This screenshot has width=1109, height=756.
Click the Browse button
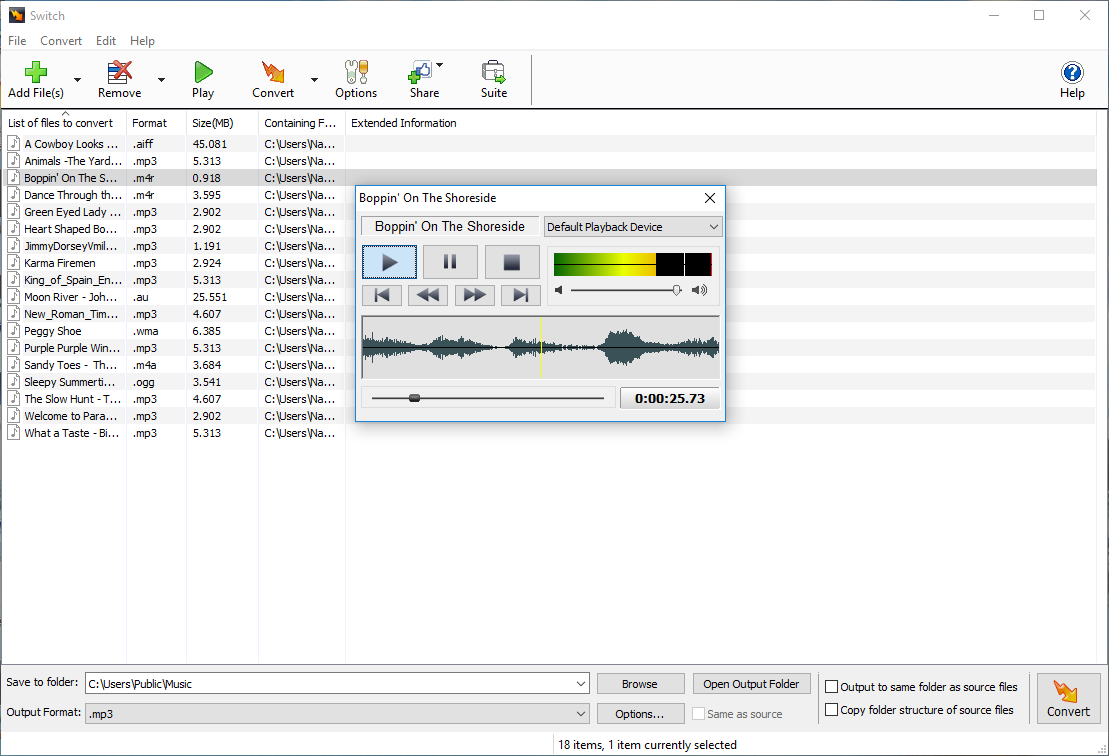(640, 683)
